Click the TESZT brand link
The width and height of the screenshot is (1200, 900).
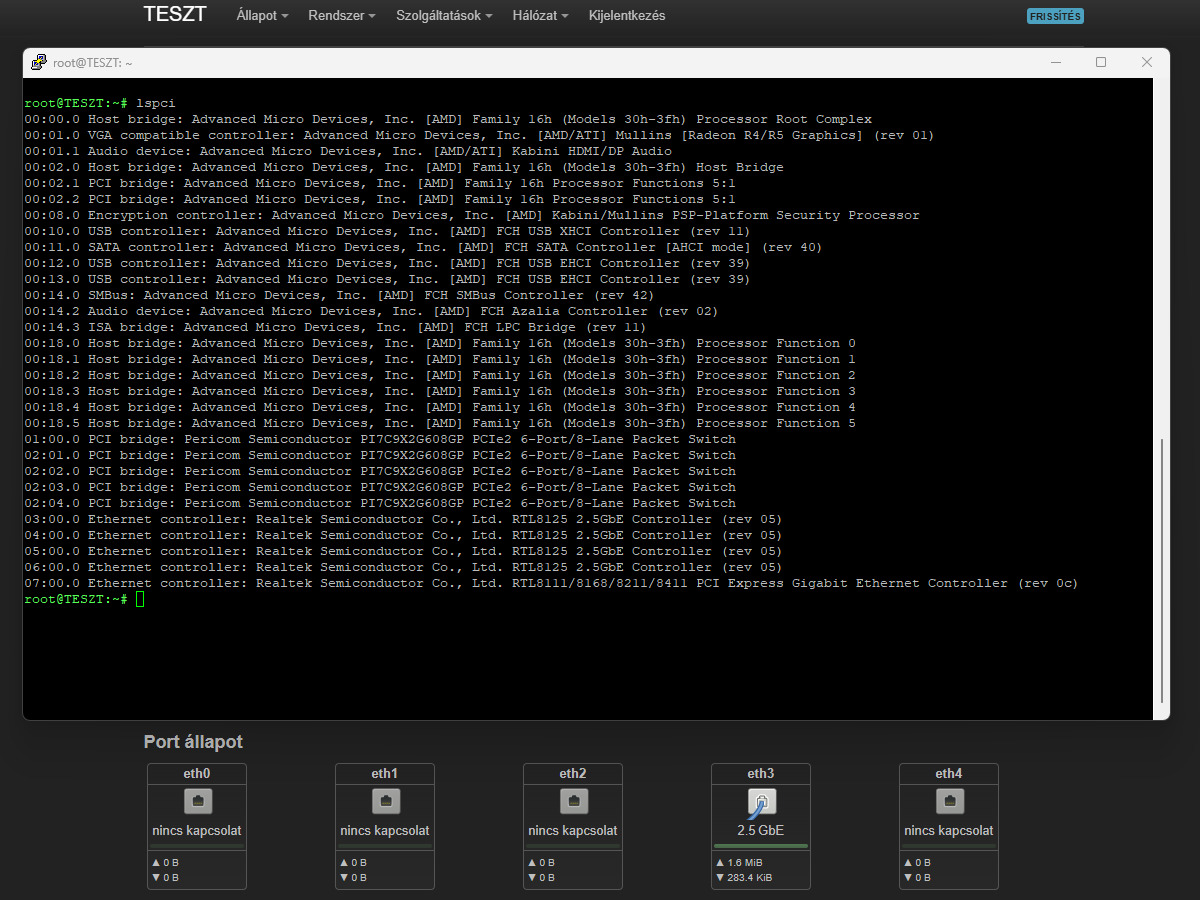coord(175,15)
